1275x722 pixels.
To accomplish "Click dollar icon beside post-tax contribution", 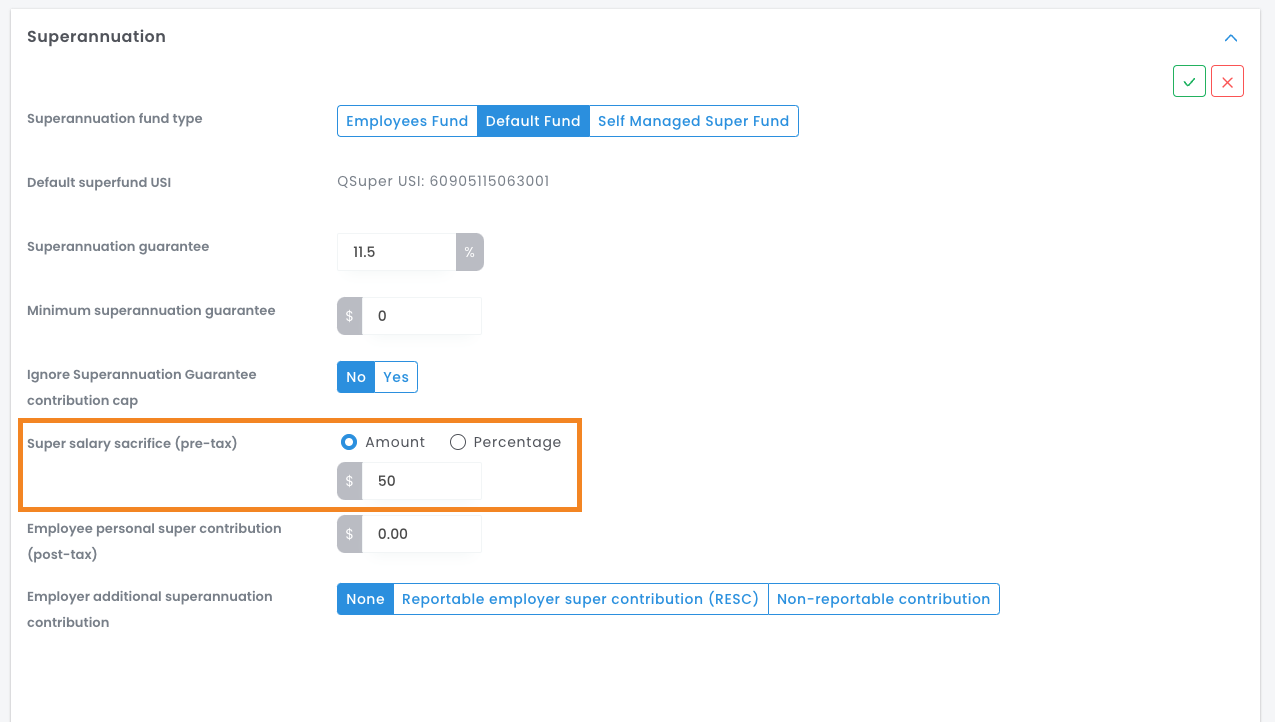I will tap(350, 534).
